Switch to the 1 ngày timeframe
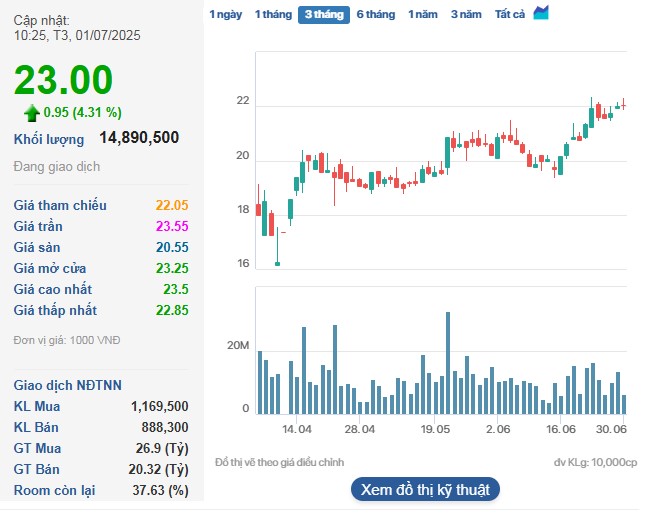The height and width of the screenshot is (515, 668). tap(225, 15)
